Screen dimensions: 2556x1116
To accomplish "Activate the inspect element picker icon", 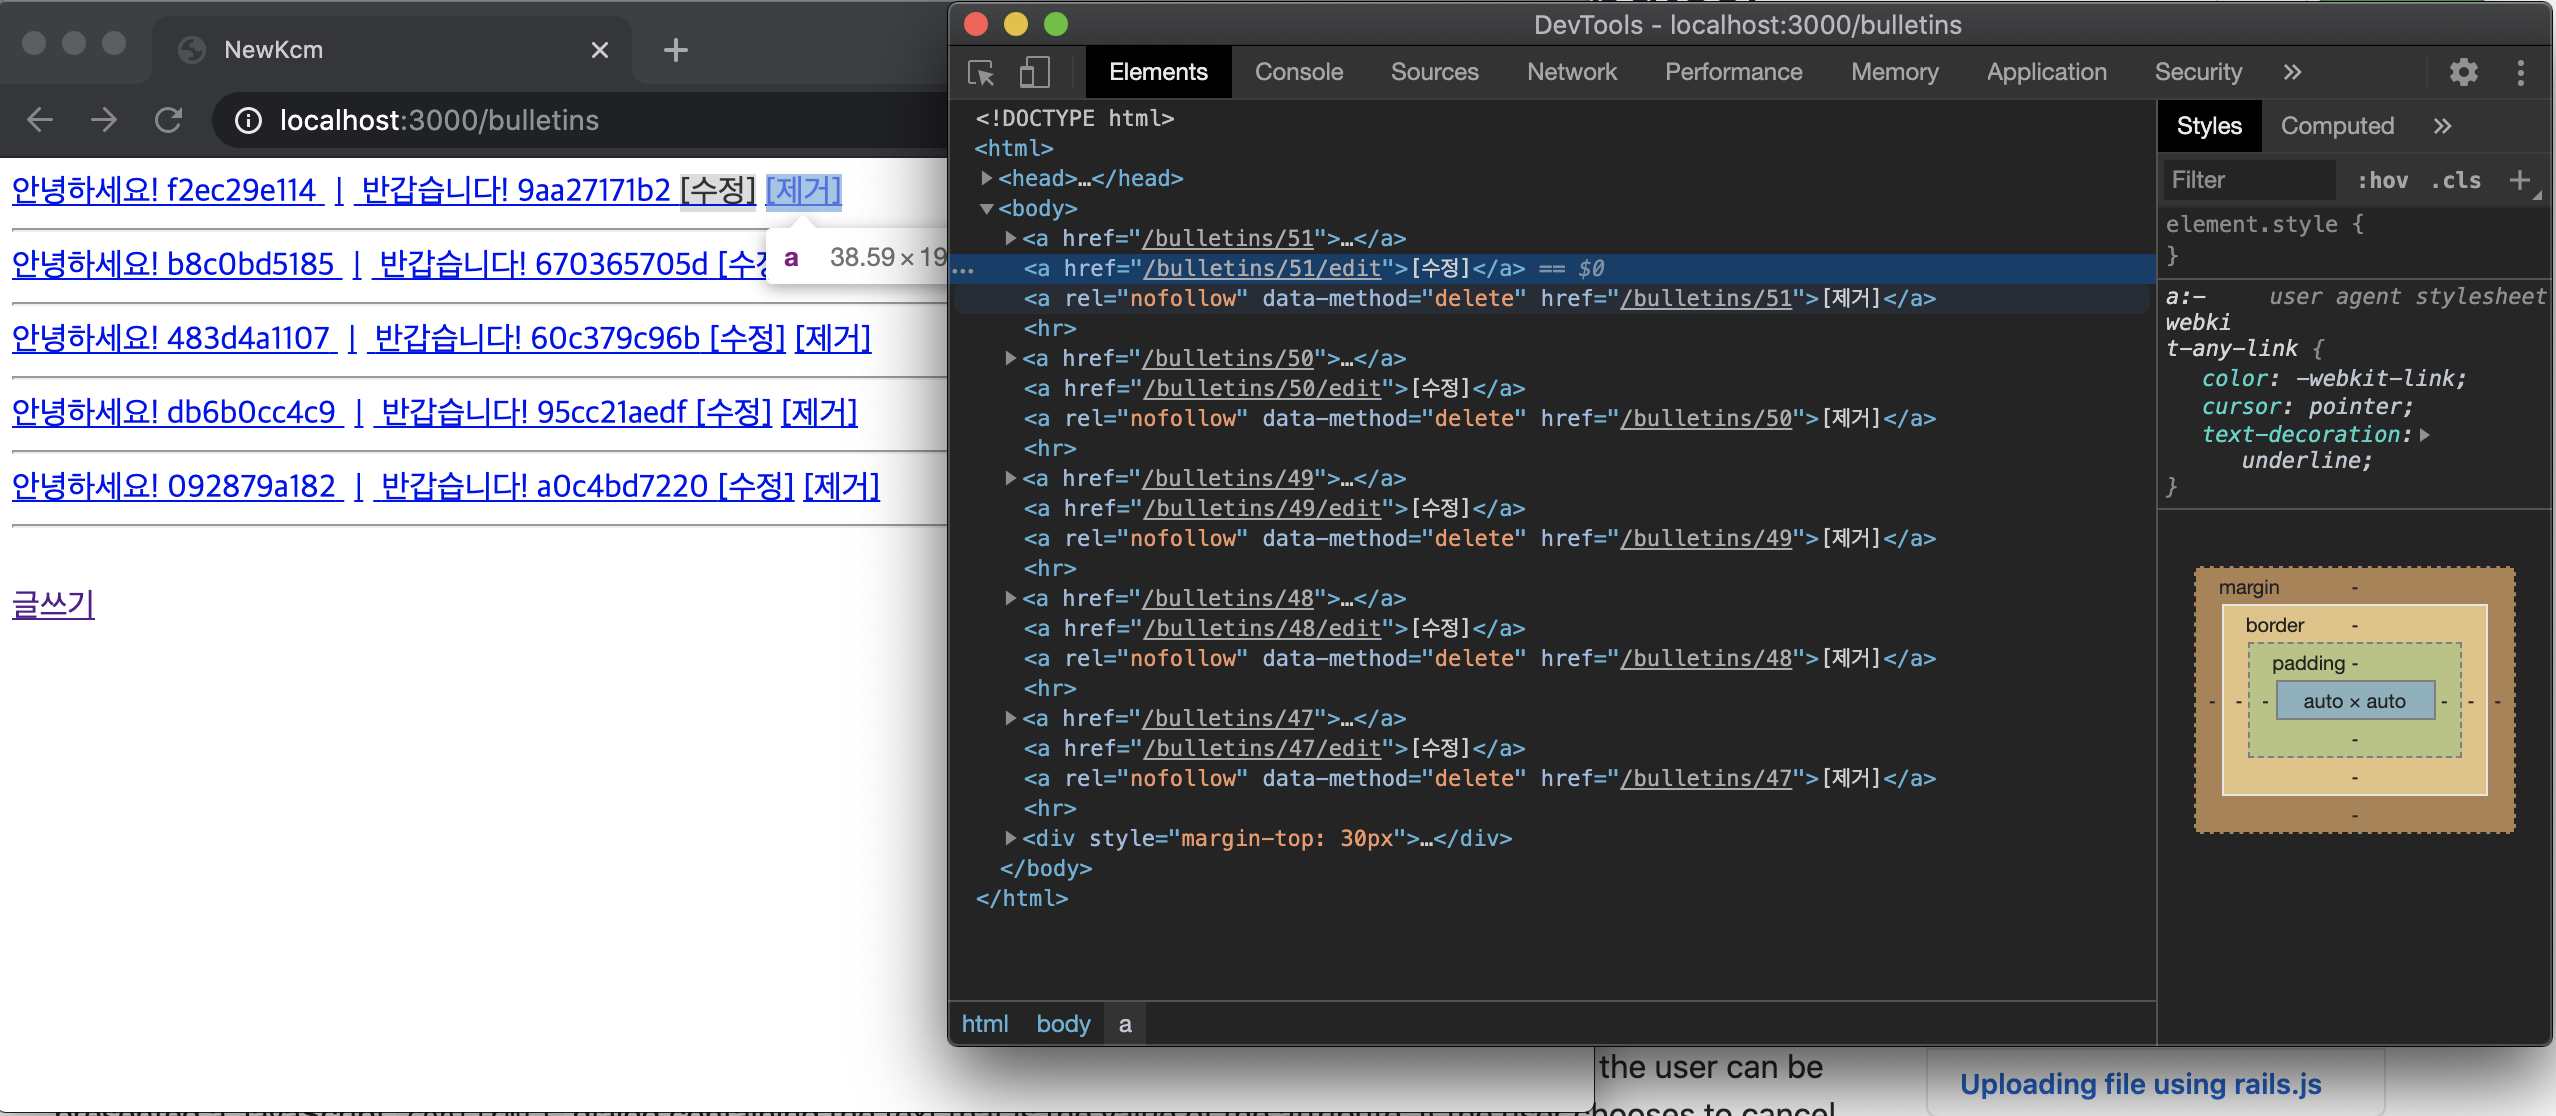I will pyautogui.click(x=981, y=73).
